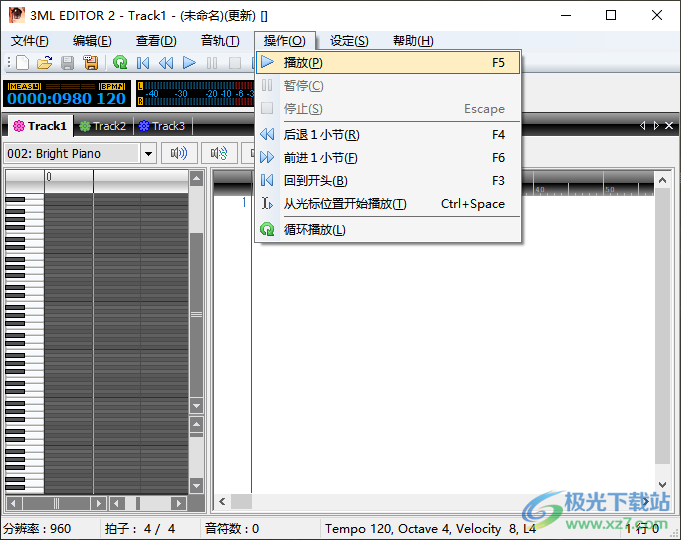Click the text editor scroll down arrow
681x540 pixels.
[662, 485]
